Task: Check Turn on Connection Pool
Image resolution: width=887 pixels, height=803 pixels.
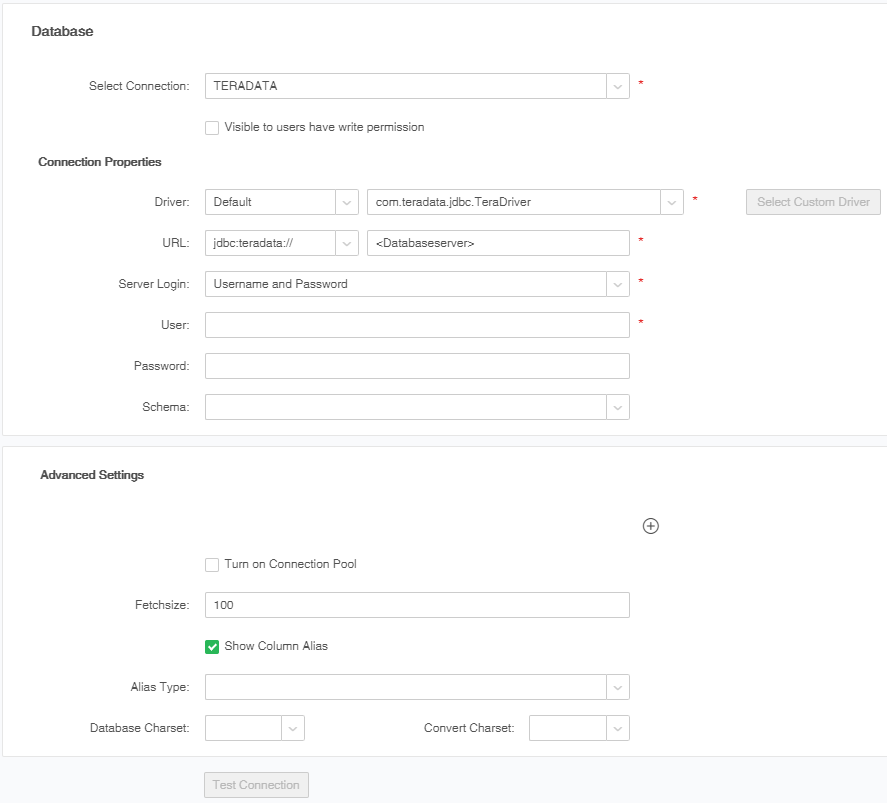Action: [212, 564]
